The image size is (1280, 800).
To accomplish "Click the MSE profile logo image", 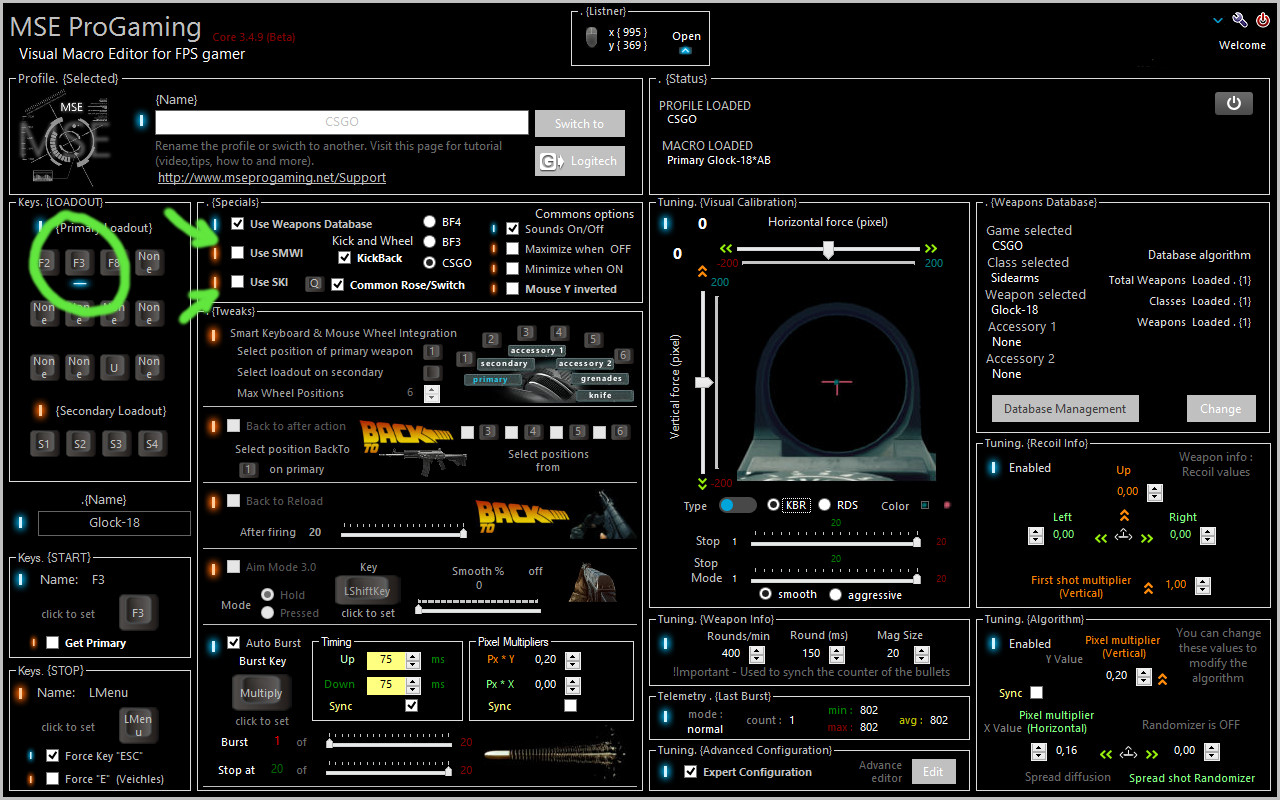I will tap(64, 140).
